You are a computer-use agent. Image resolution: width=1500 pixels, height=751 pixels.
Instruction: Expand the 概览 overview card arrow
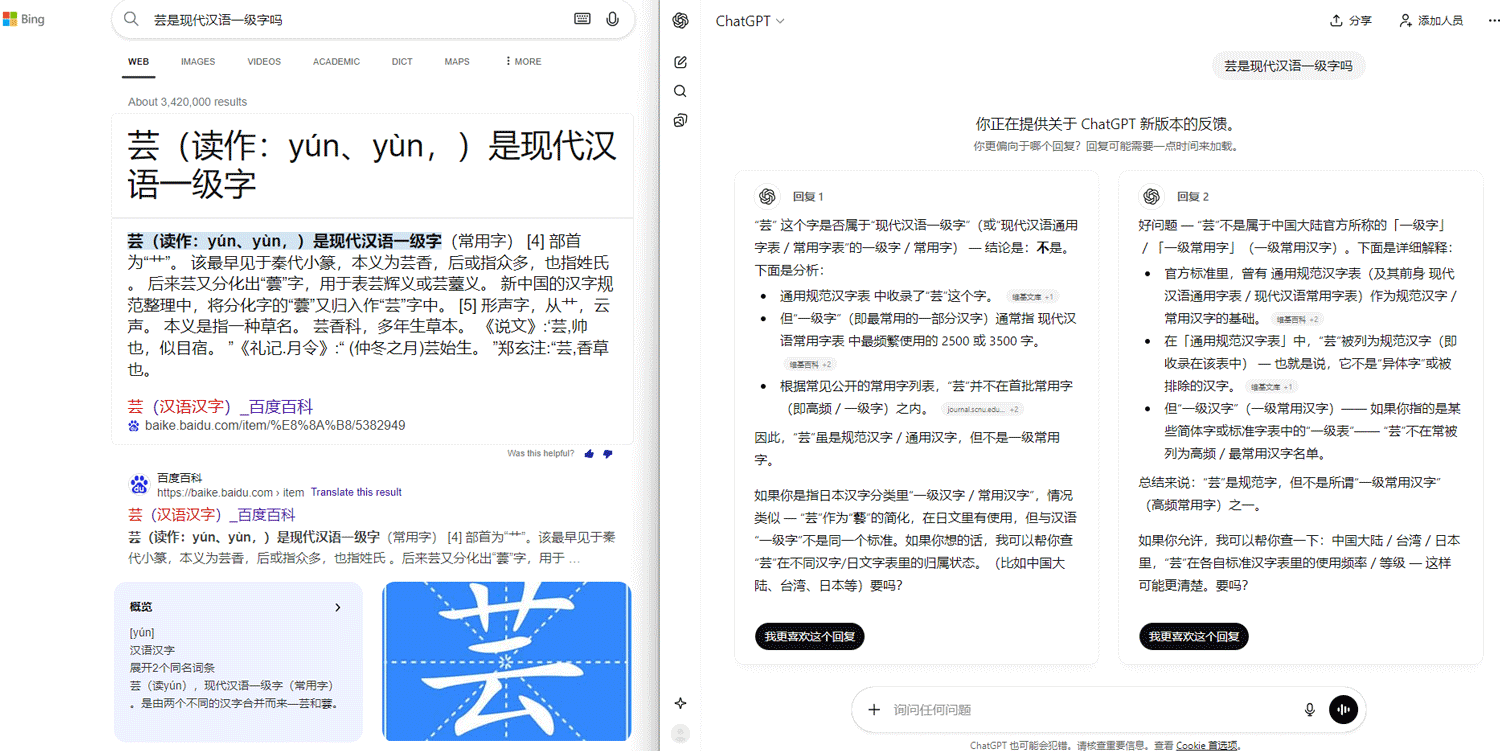(337, 607)
